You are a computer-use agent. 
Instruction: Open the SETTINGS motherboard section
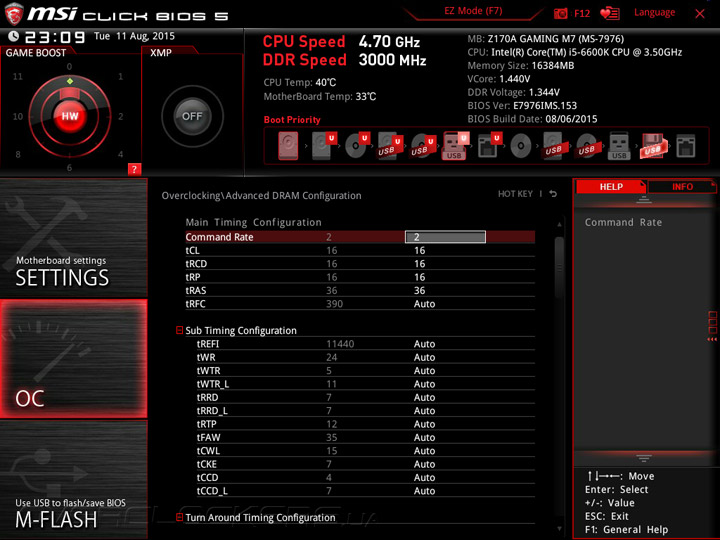73,238
